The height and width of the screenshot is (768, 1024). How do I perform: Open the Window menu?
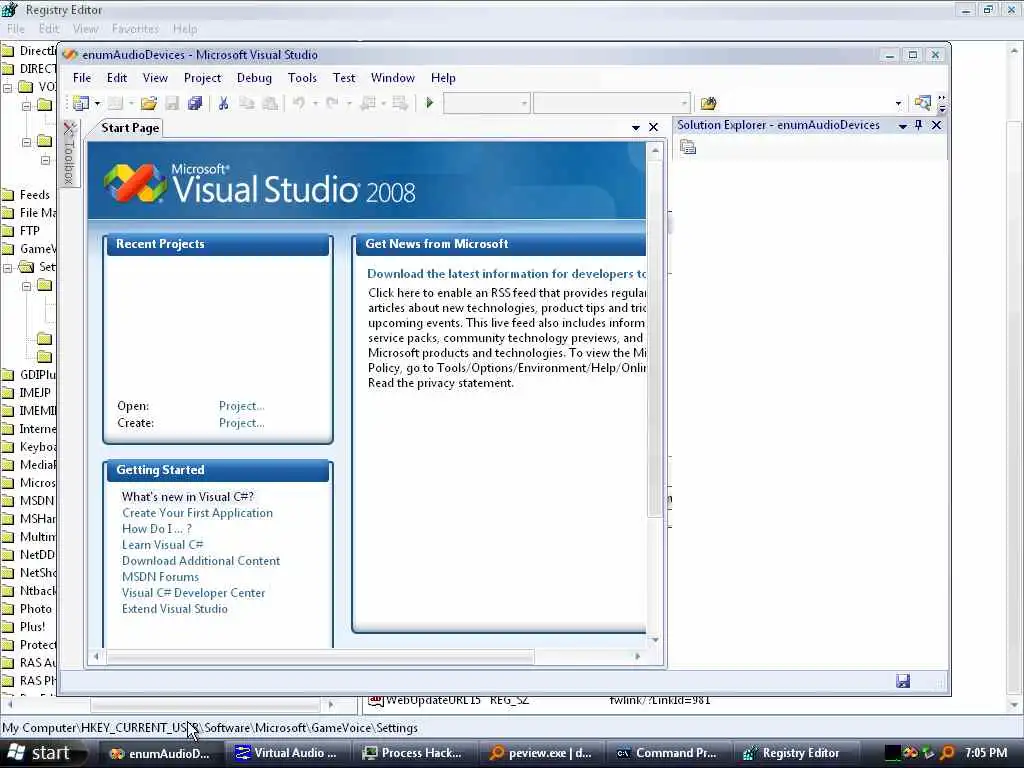(x=392, y=78)
